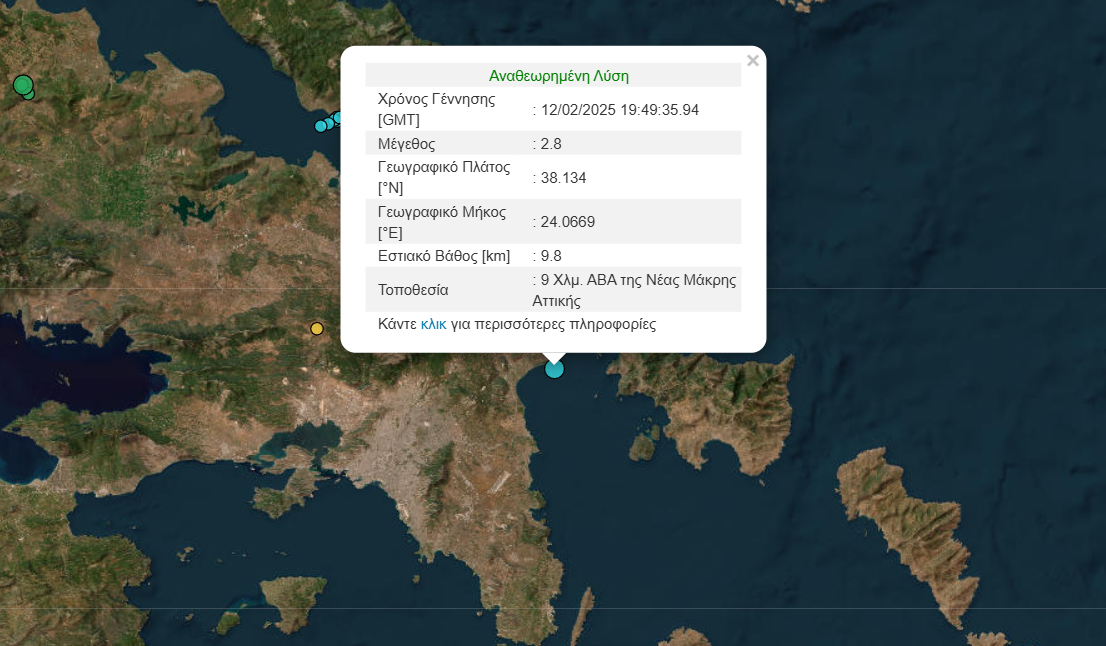Screen dimensions: 1106x646
Task: Click the leftmost cyan earthquake marker
Action: (321, 126)
